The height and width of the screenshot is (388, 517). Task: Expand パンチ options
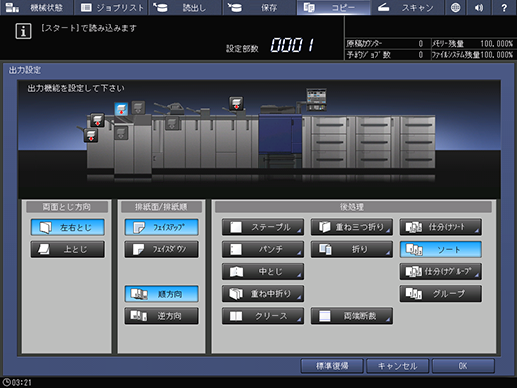pos(263,249)
